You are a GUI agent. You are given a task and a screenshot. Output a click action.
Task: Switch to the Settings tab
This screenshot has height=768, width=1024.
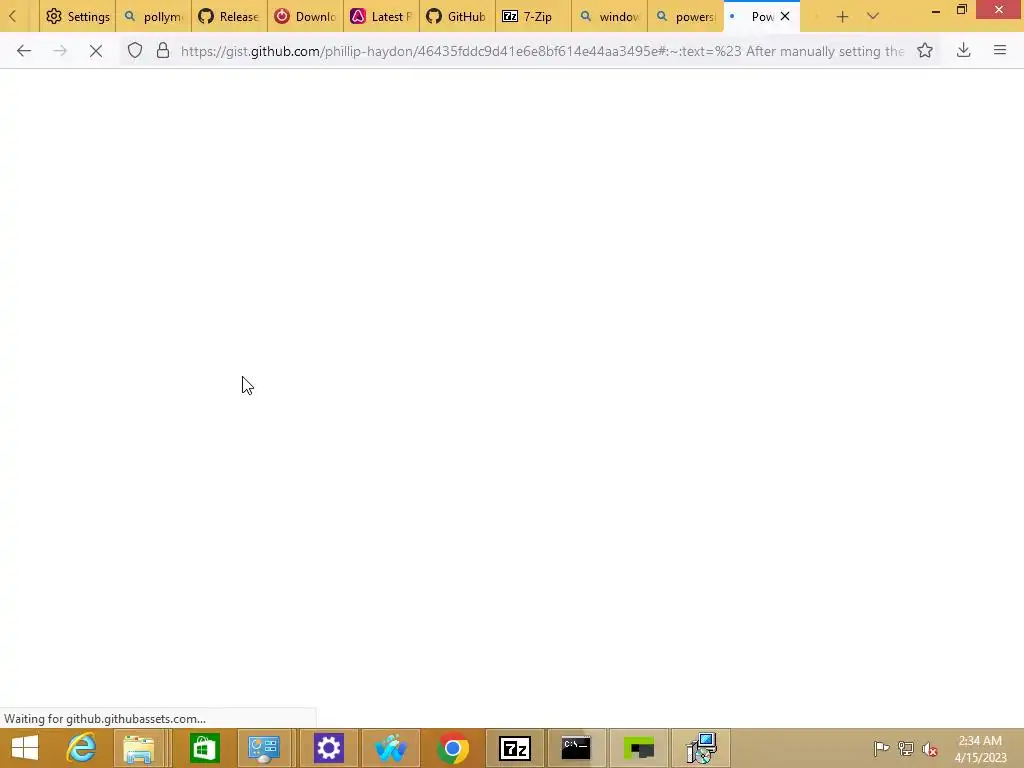click(x=78, y=16)
